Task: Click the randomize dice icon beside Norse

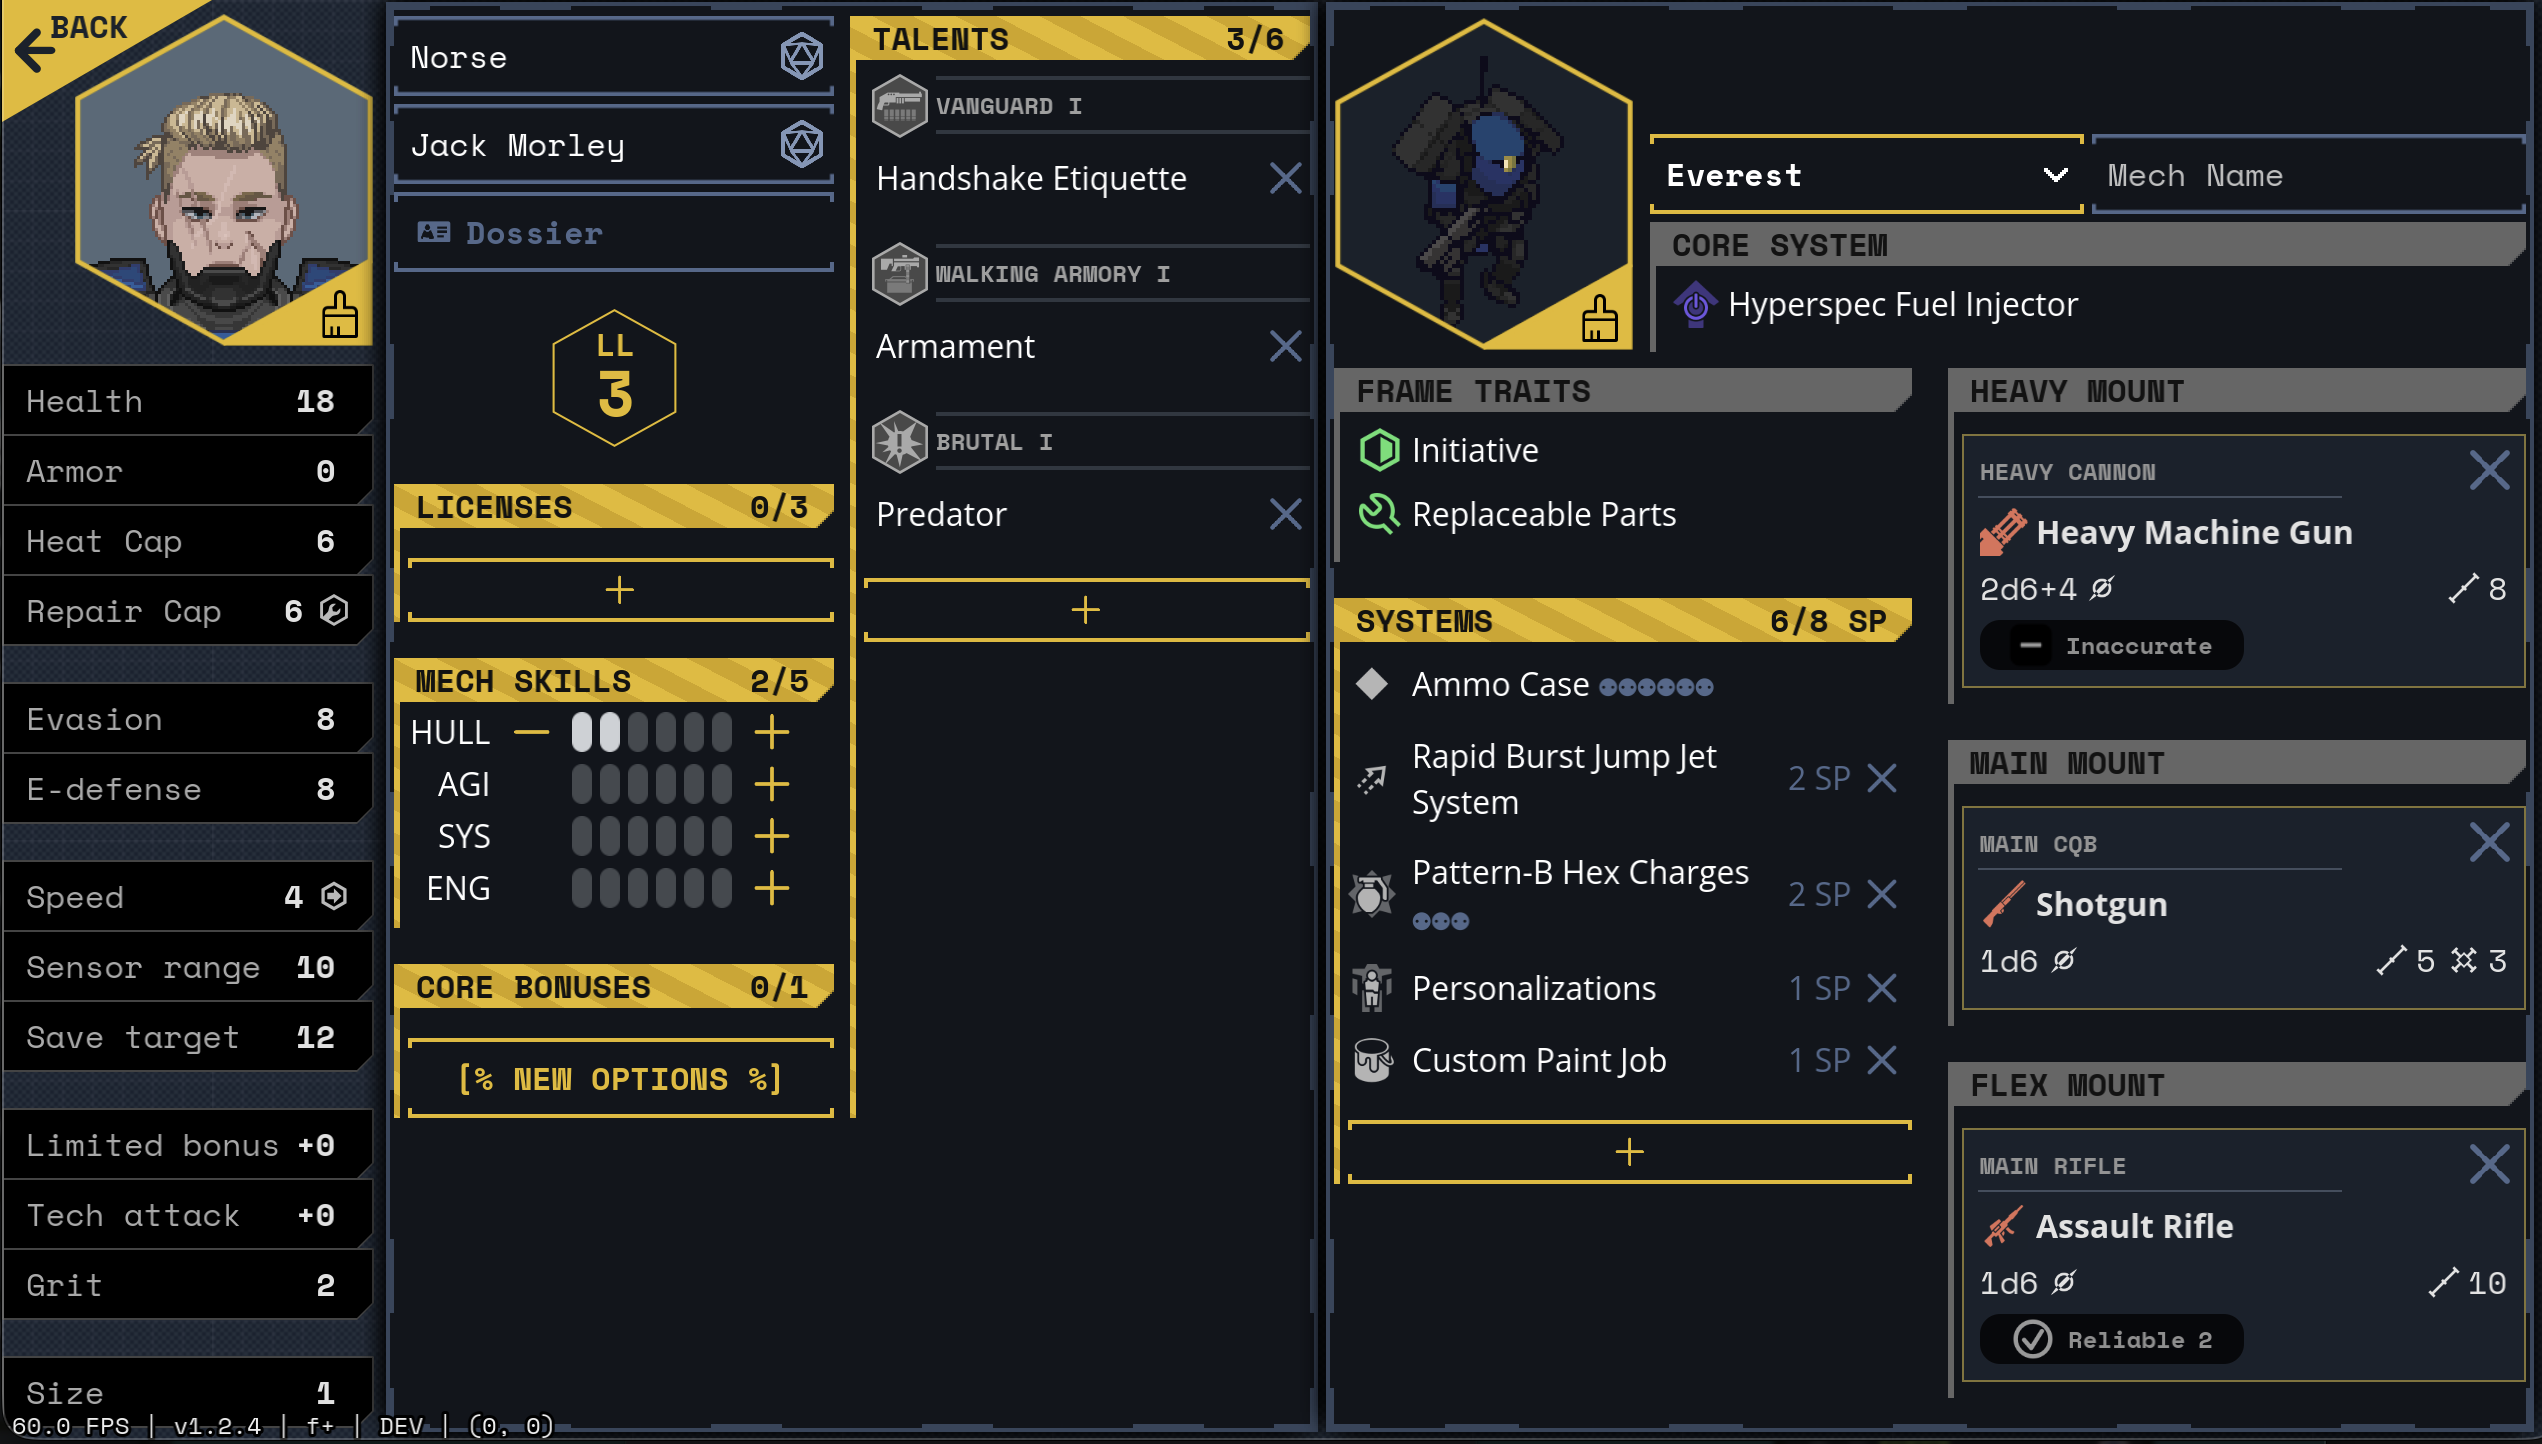Action: point(801,57)
